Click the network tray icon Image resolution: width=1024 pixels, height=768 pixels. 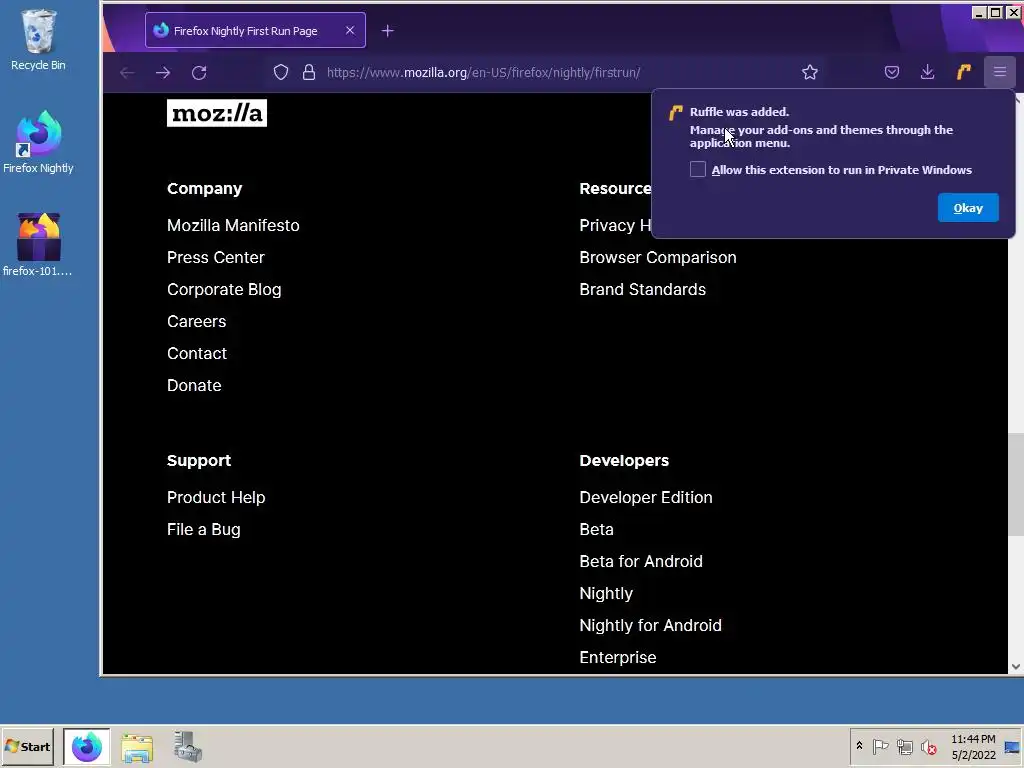pyautogui.click(x=904, y=746)
